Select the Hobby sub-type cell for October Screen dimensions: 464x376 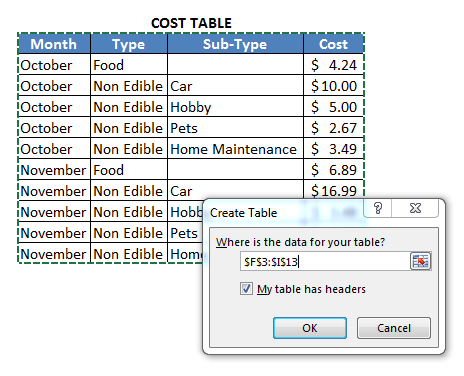pyautogui.click(x=235, y=107)
